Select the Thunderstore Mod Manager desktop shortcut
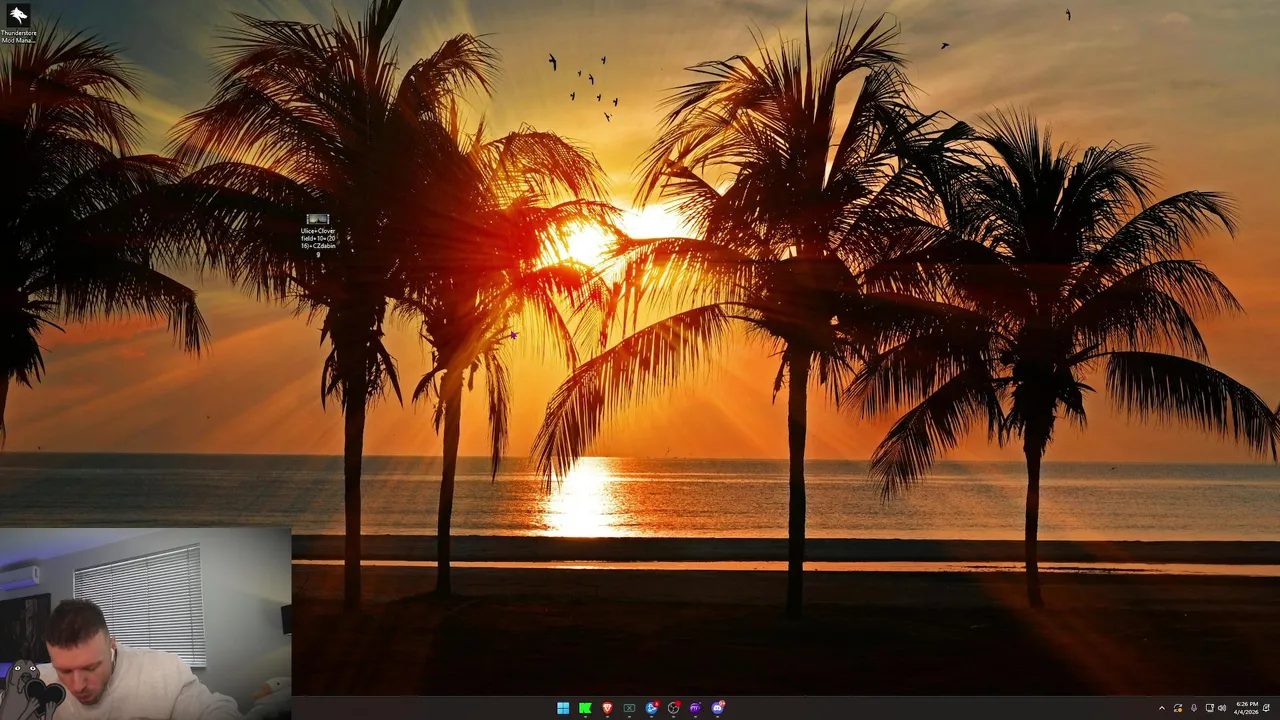 18,23
